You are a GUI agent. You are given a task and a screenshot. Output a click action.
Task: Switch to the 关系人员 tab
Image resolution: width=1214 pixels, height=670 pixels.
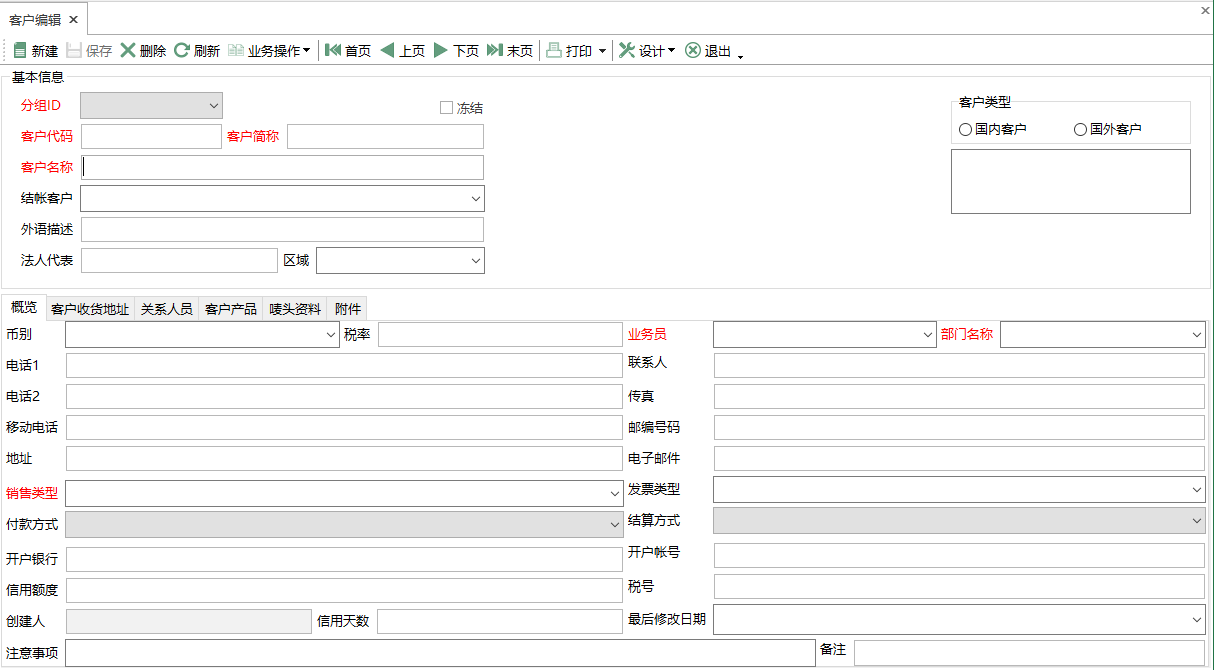pyautogui.click(x=167, y=309)
